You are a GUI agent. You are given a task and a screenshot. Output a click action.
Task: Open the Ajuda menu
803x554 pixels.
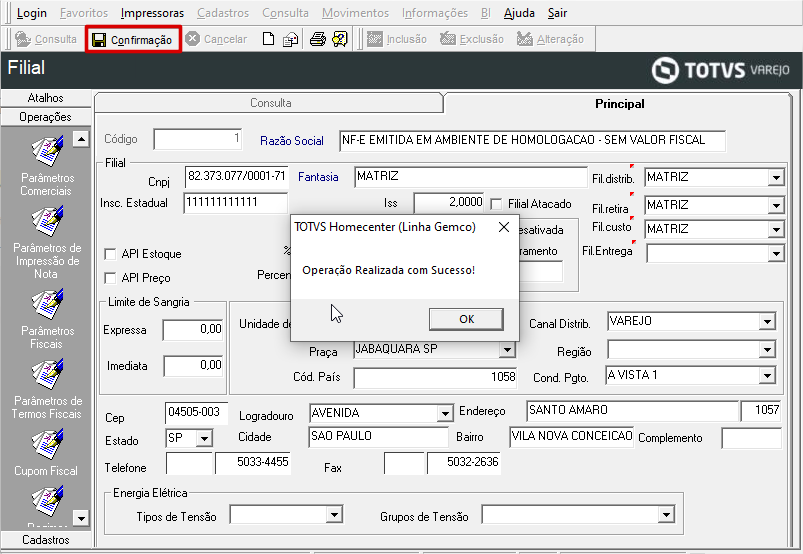(x=519, y=13)
